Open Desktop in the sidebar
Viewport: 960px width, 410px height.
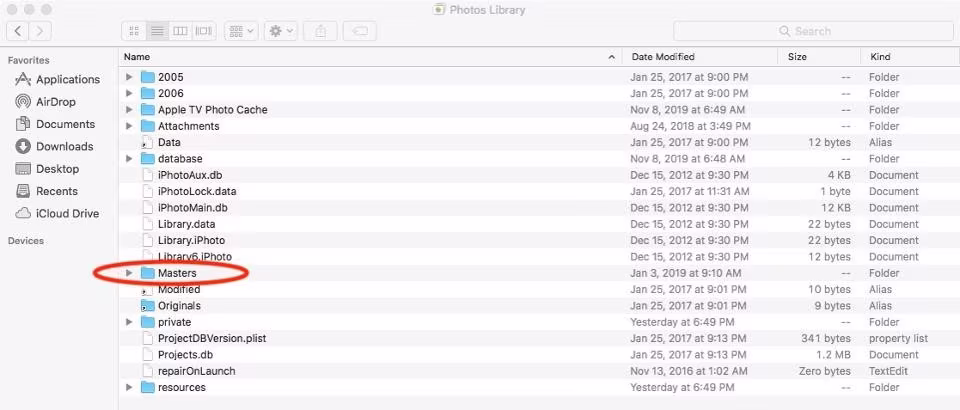tap(47, 169)
